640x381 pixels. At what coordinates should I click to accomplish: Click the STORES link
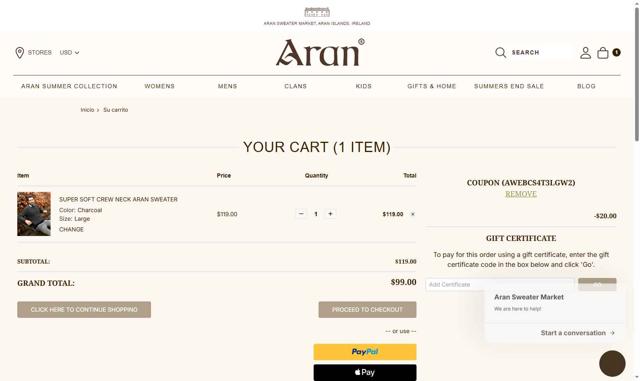pos(40,53)
